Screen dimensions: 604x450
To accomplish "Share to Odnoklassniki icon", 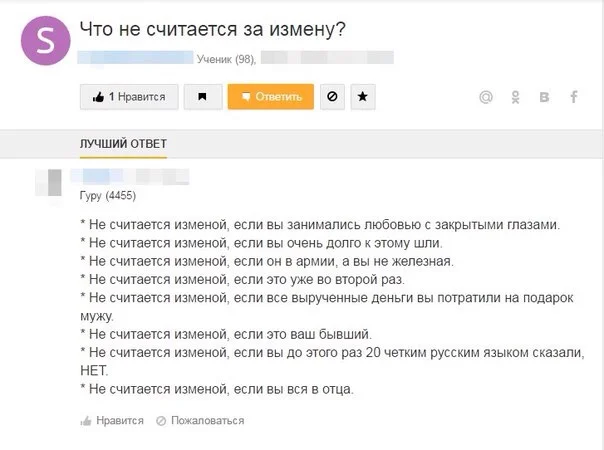I will [x=515, y=97].
